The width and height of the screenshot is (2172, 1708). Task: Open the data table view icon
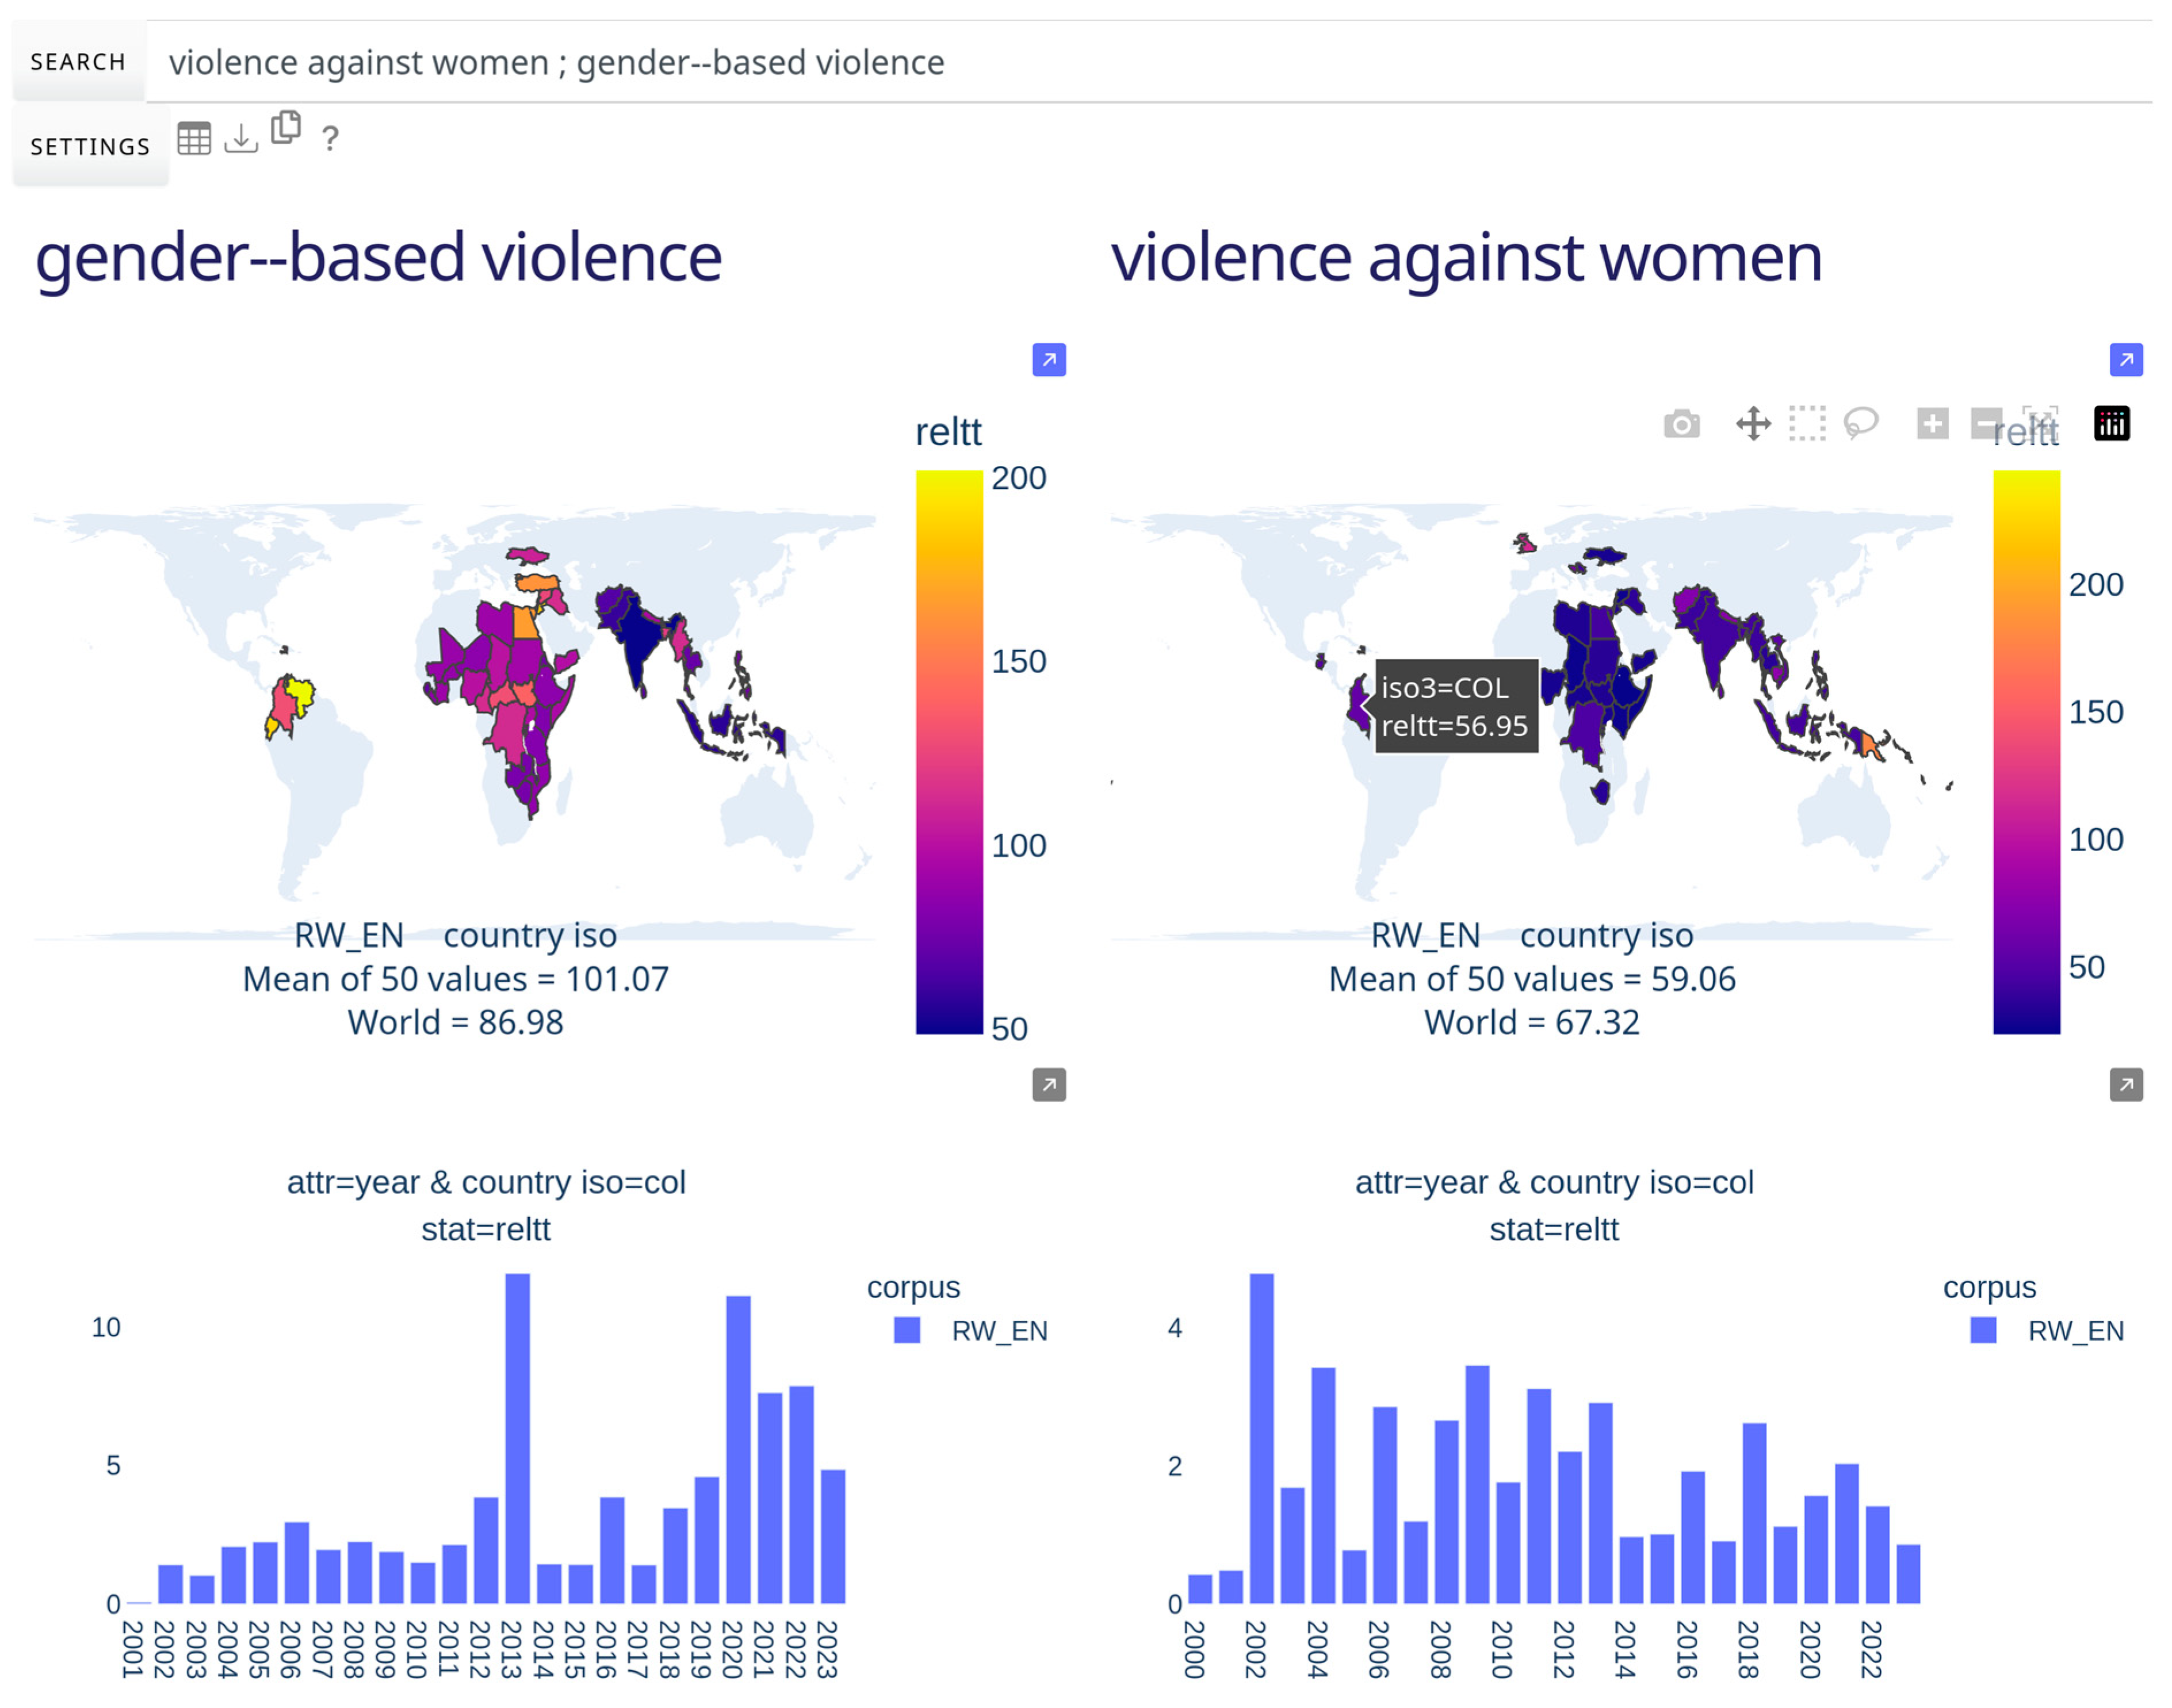click(194, 138)
